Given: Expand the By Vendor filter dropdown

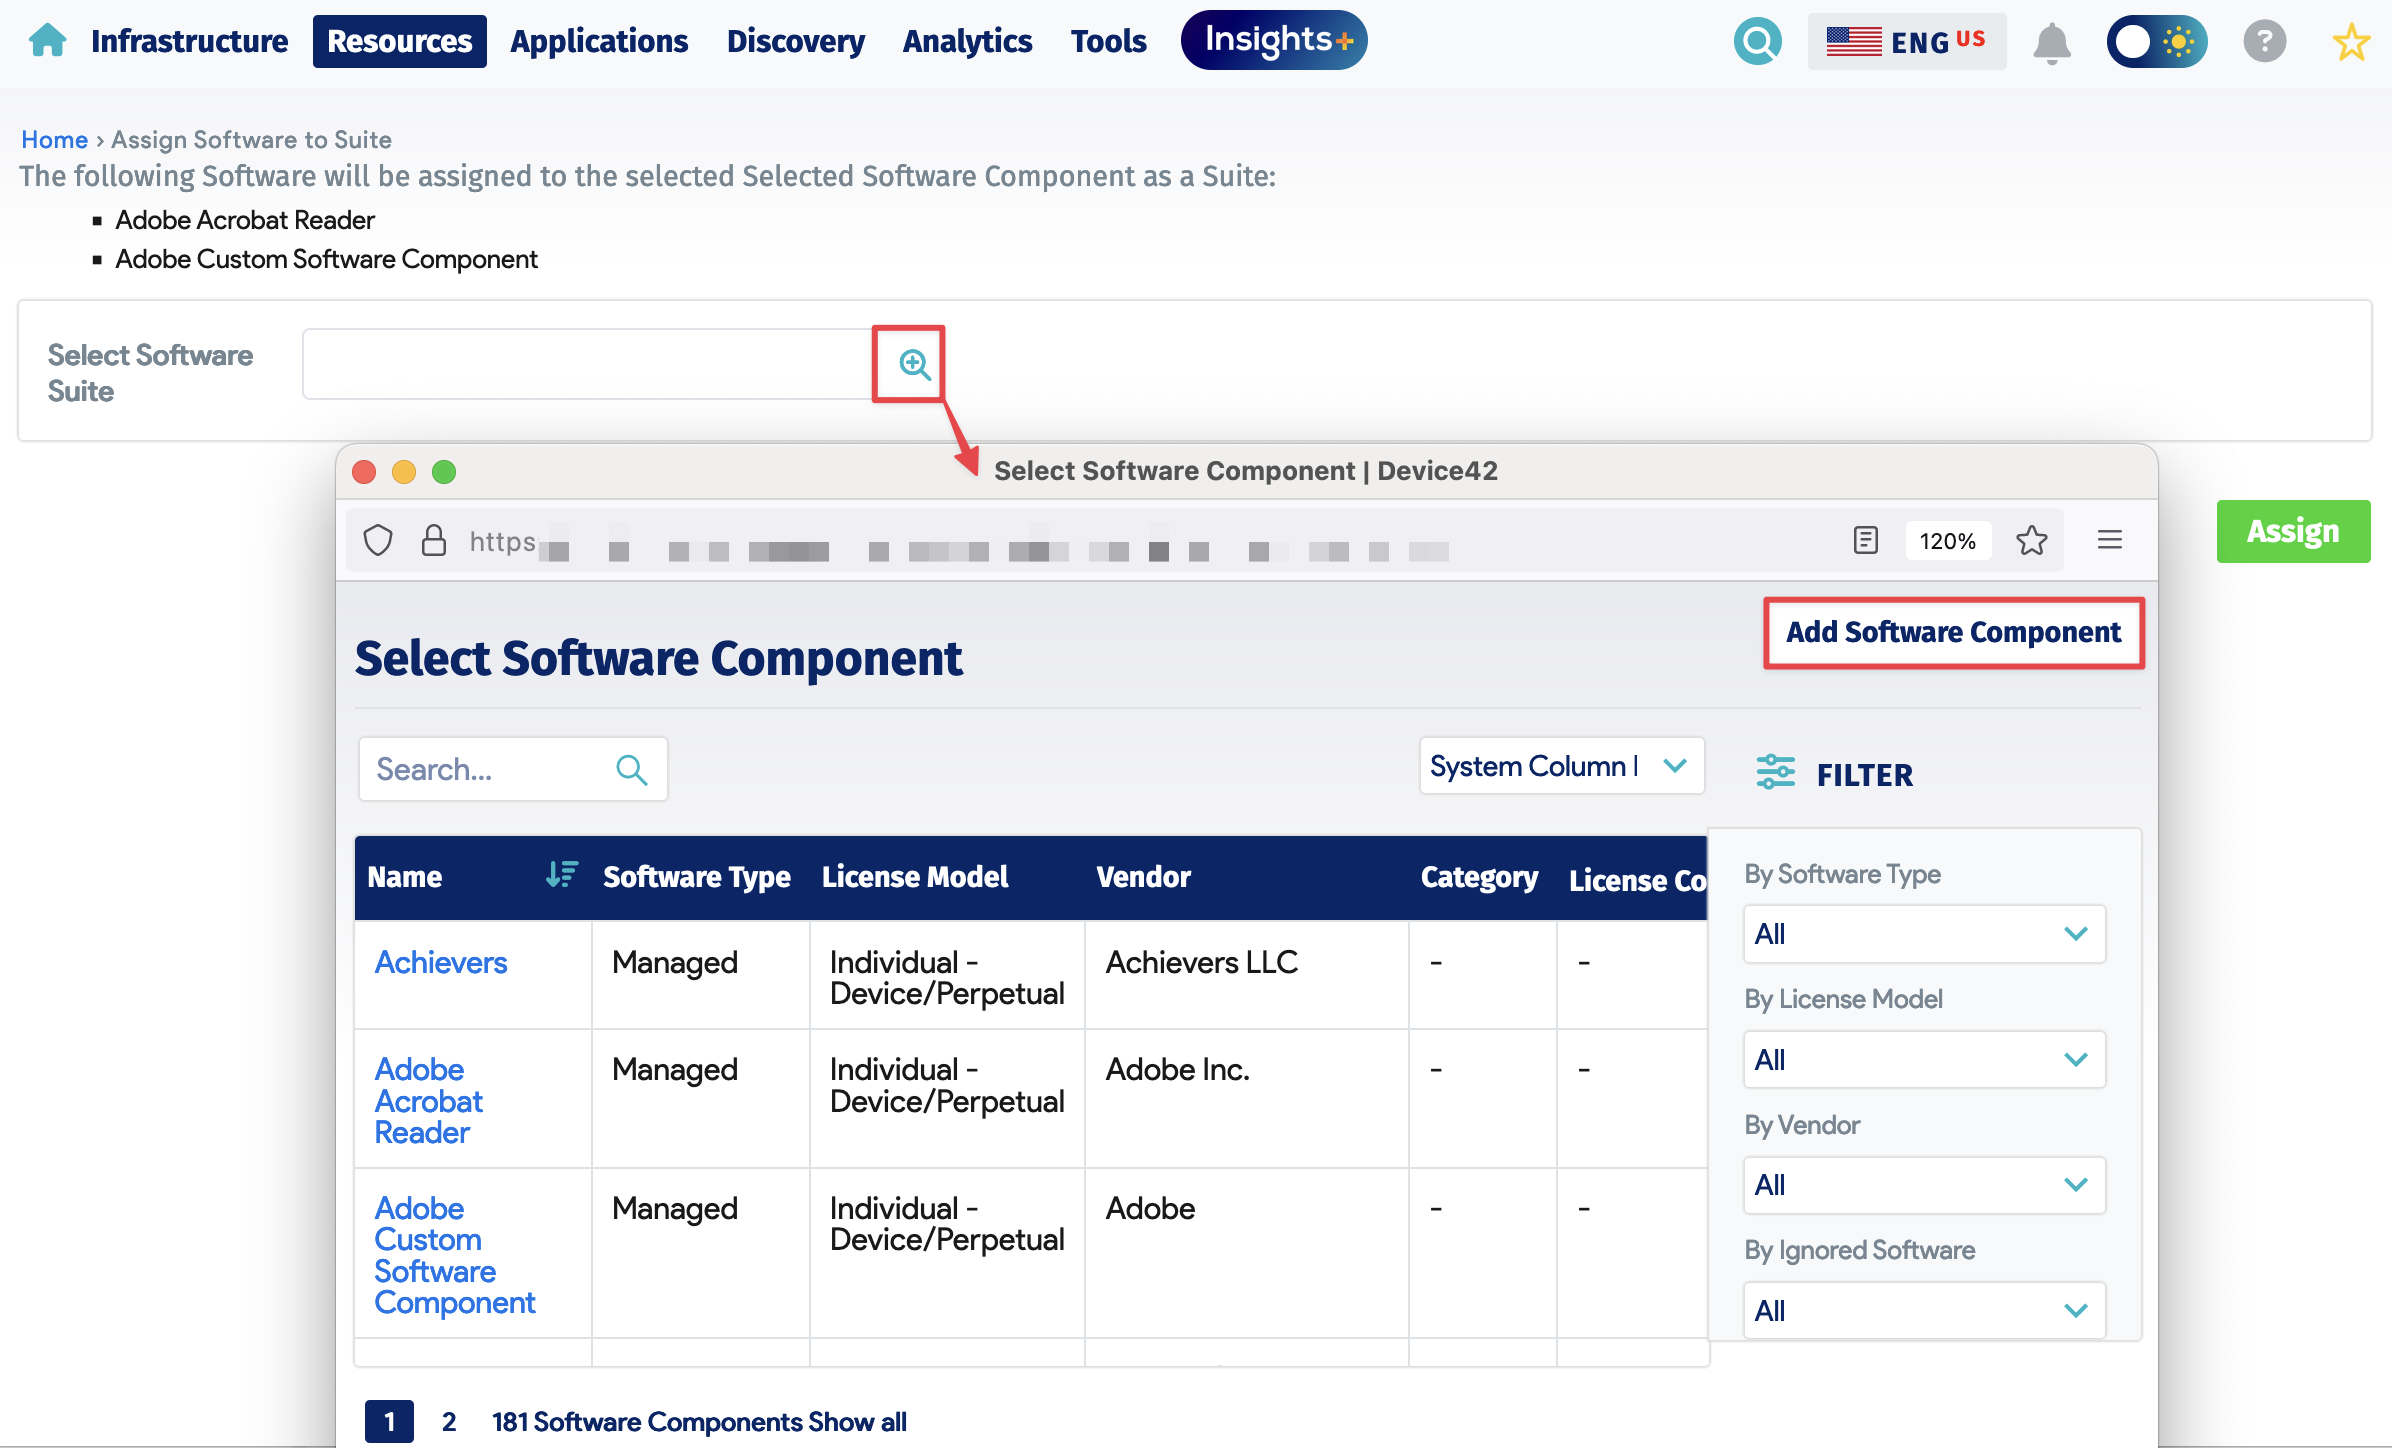Looking at the screenshot, I should click(x=1922, y=1185).
